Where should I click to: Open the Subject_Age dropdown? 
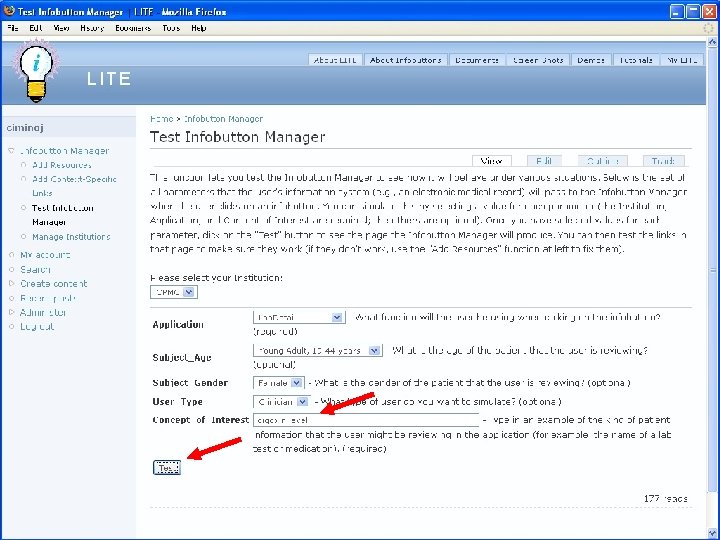coord(318,350)
